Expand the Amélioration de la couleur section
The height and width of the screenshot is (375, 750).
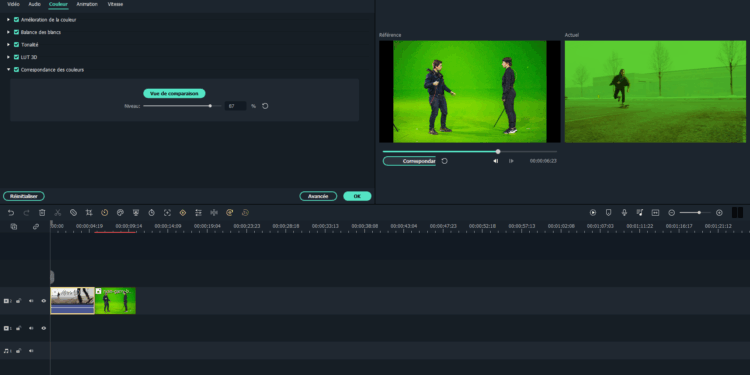point(8,20)
